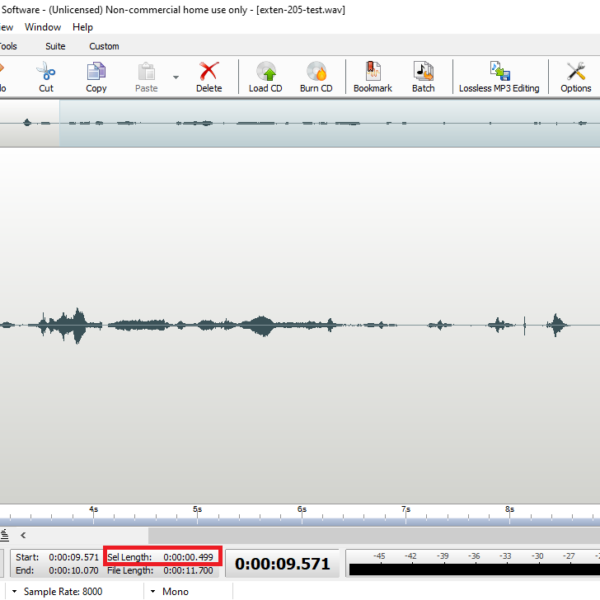
Task: Open the Mono channel dropdown
Action: coord(172,591)
